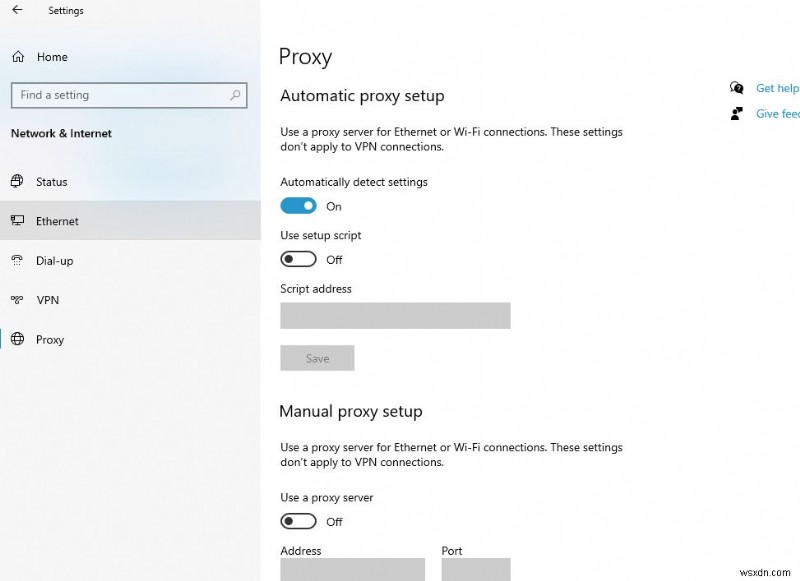Turn on Use a proxy server
This screenshot has height=581, width=800.
pos(299,521)
